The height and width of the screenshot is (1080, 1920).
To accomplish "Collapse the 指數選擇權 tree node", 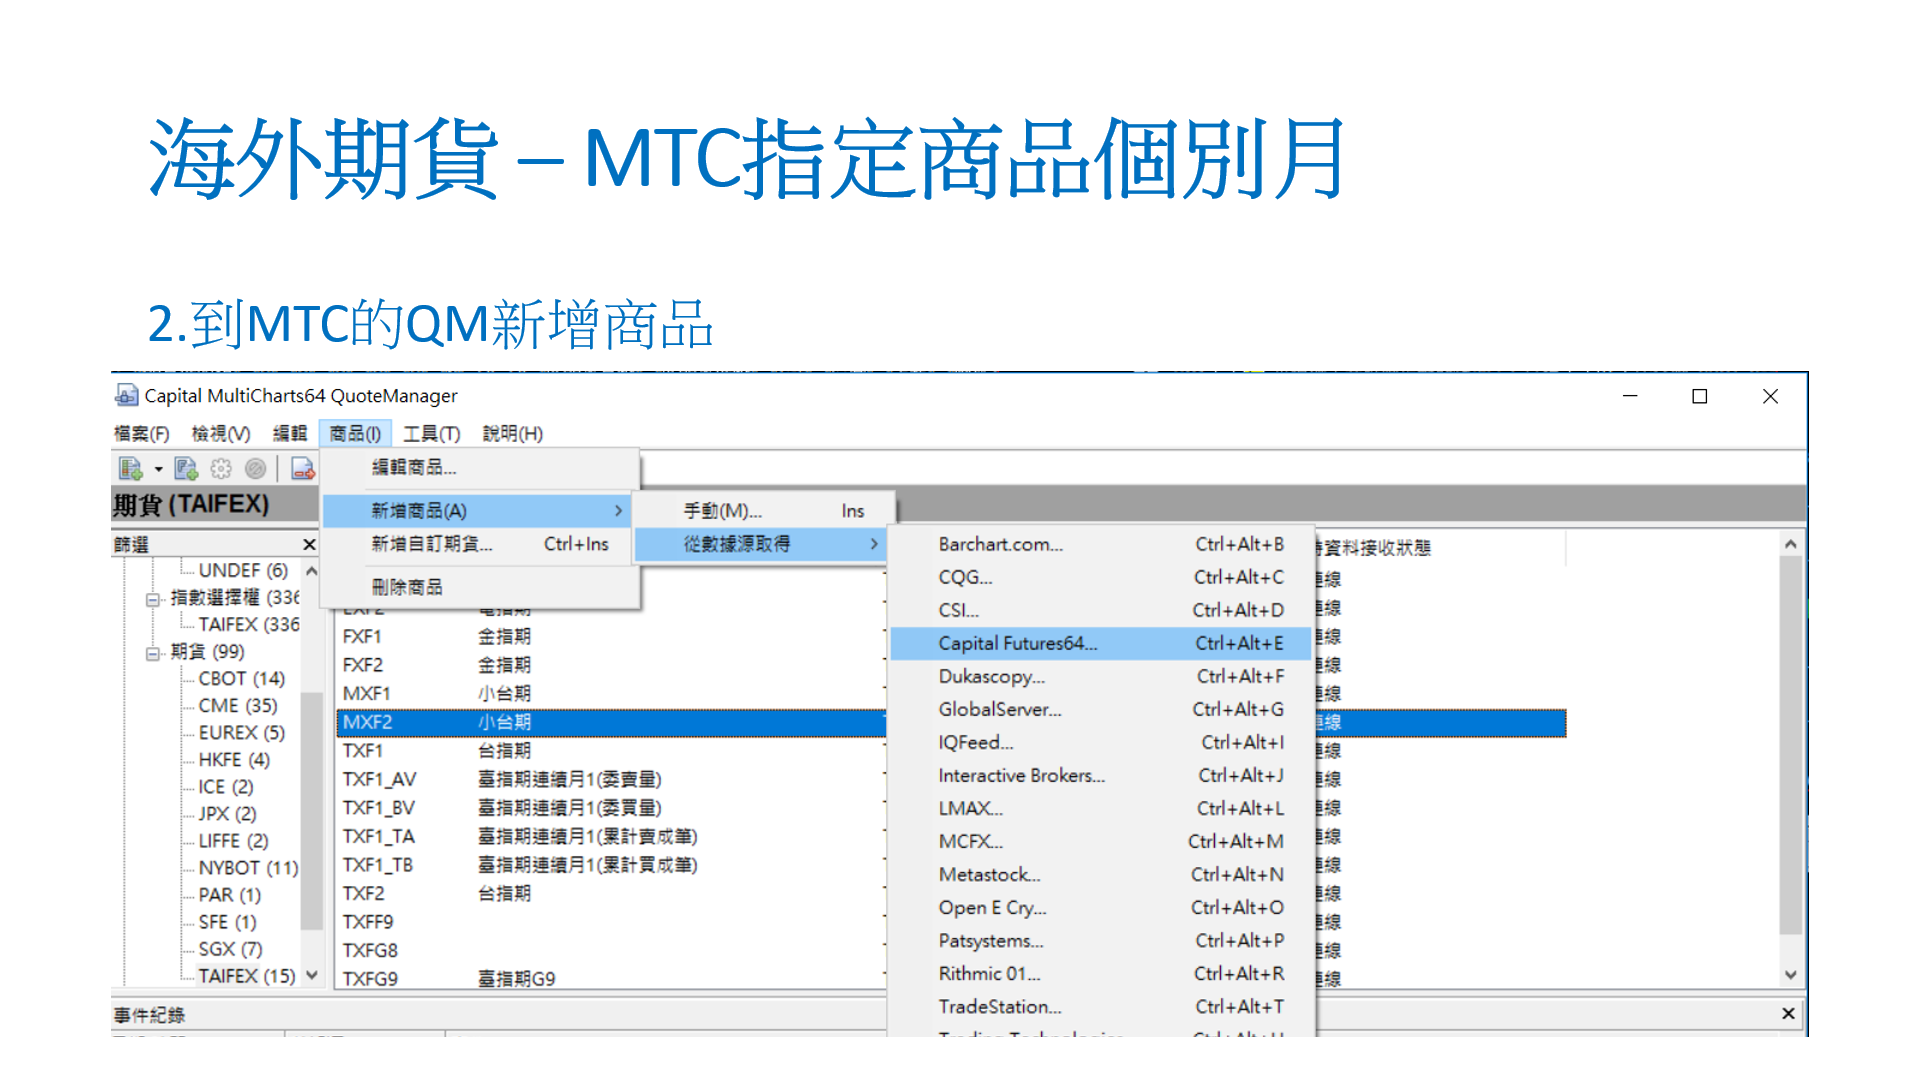I will pyautogui.click(x=153, y=598).
